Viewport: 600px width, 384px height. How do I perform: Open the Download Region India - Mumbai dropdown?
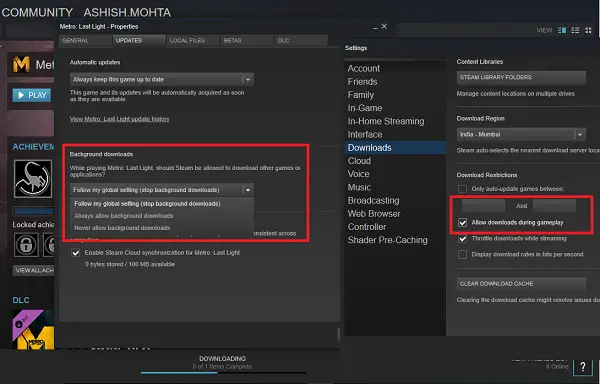coord(521,135)
